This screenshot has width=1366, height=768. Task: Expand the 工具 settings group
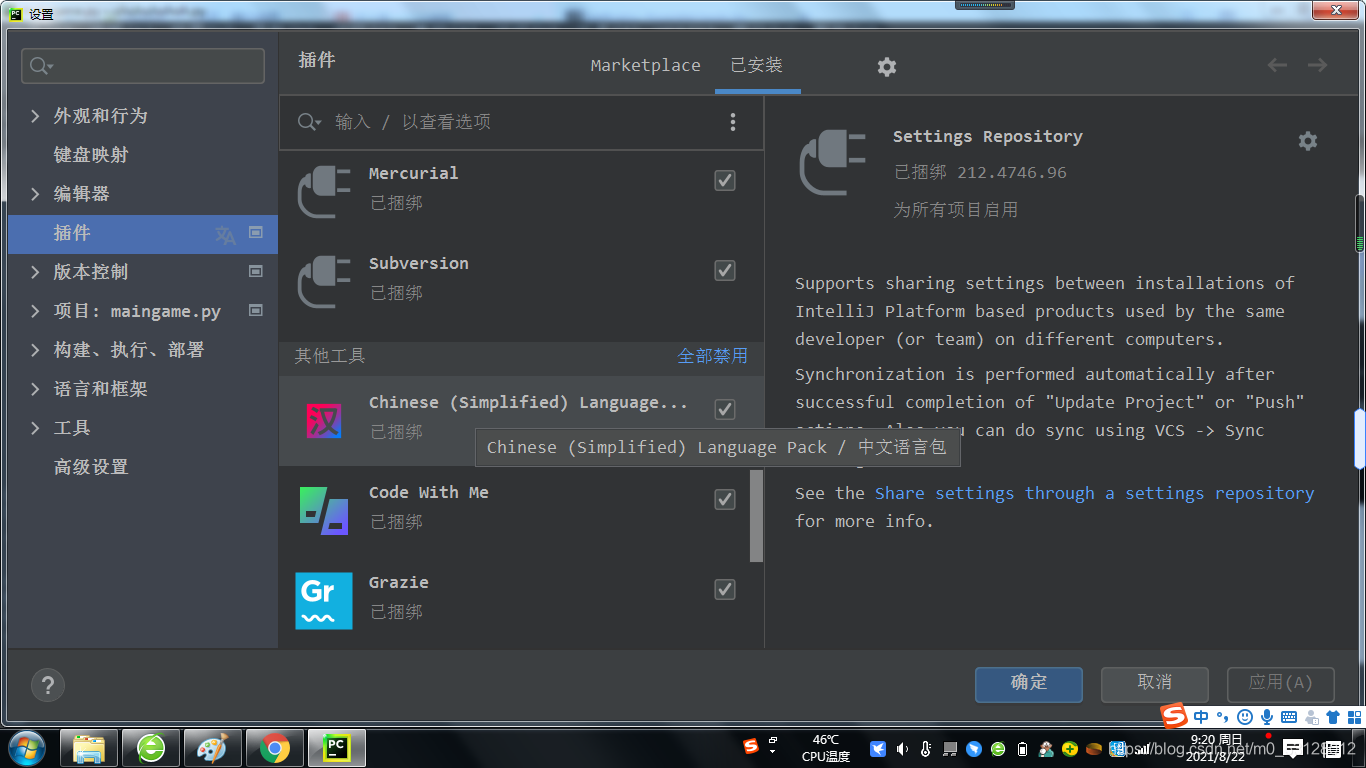click(x=36, y=428)
